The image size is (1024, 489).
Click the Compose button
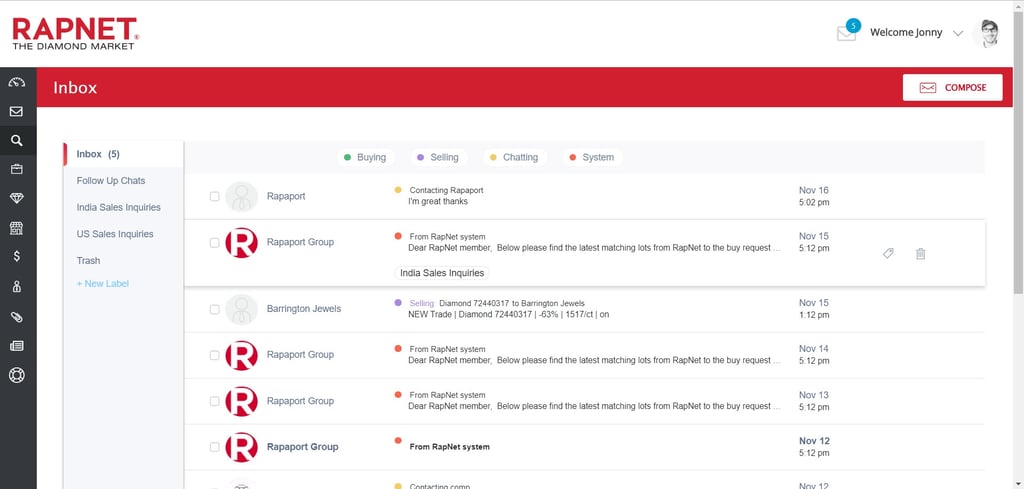[952, 87]
